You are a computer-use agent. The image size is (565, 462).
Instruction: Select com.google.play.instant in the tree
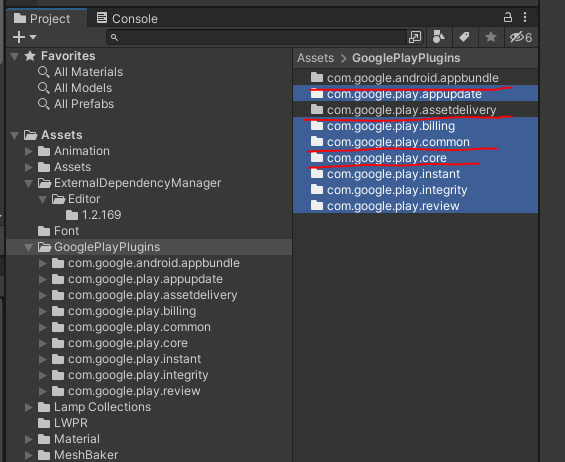(126, 359)
